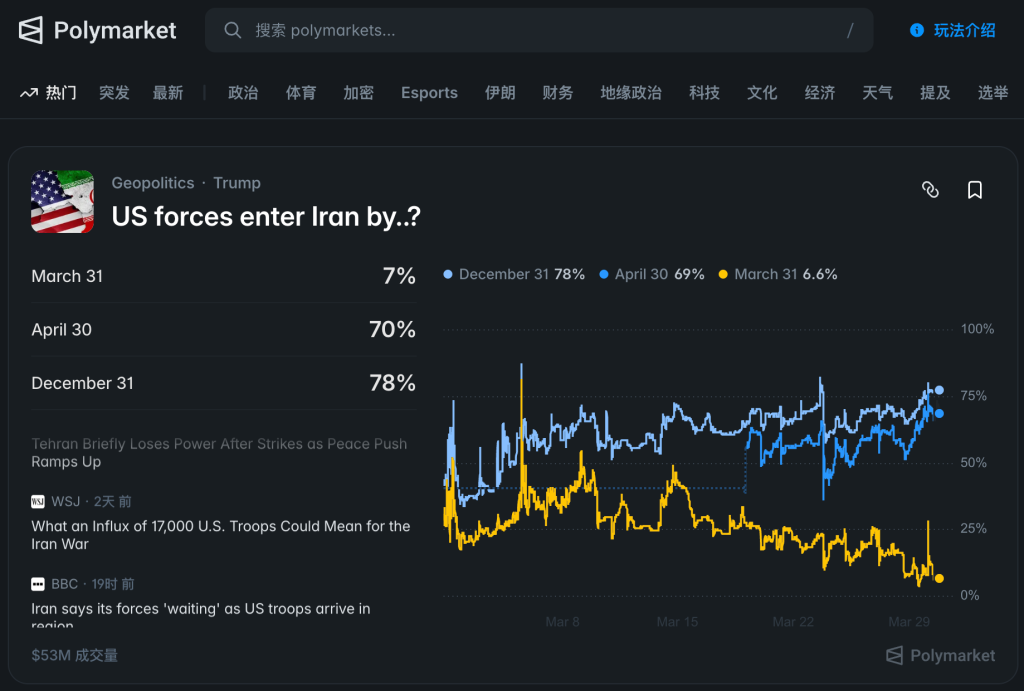Open the US-Iran flag market thumbnail
The height and width of the screenshot is (691, 1024).
(62, 201)
